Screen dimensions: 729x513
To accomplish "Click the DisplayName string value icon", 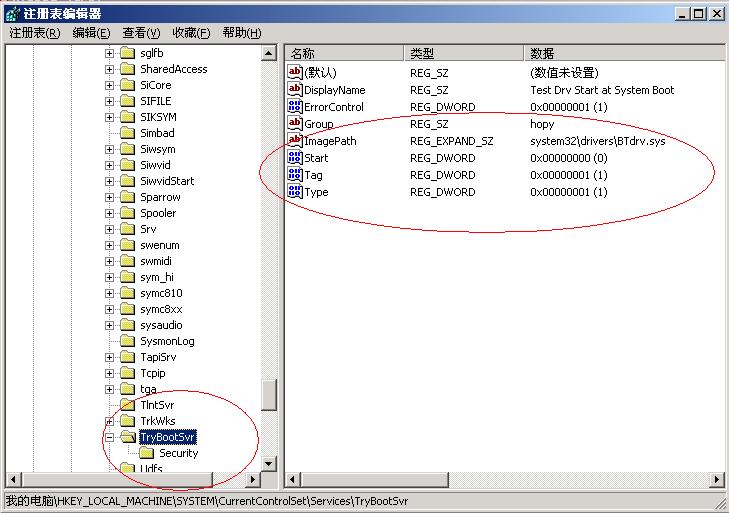I will pos(295,89).
